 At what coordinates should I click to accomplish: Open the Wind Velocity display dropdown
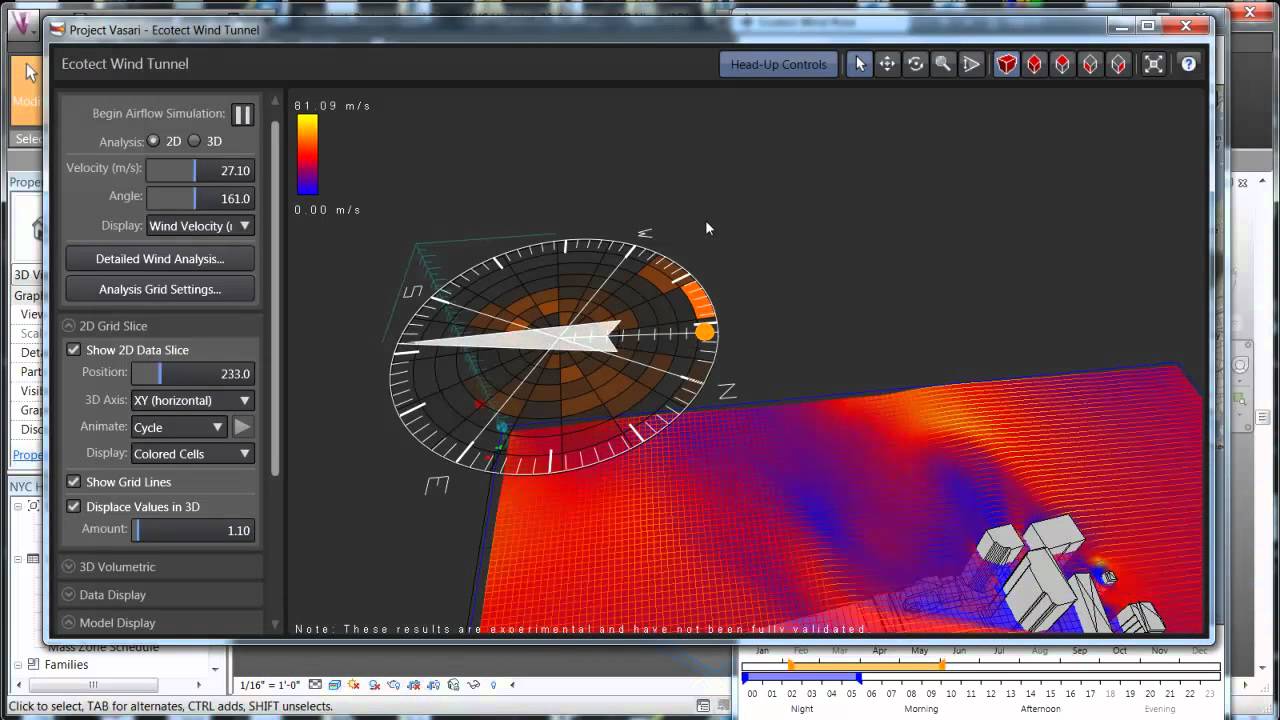pyautogui.click(x=199, y=225)
